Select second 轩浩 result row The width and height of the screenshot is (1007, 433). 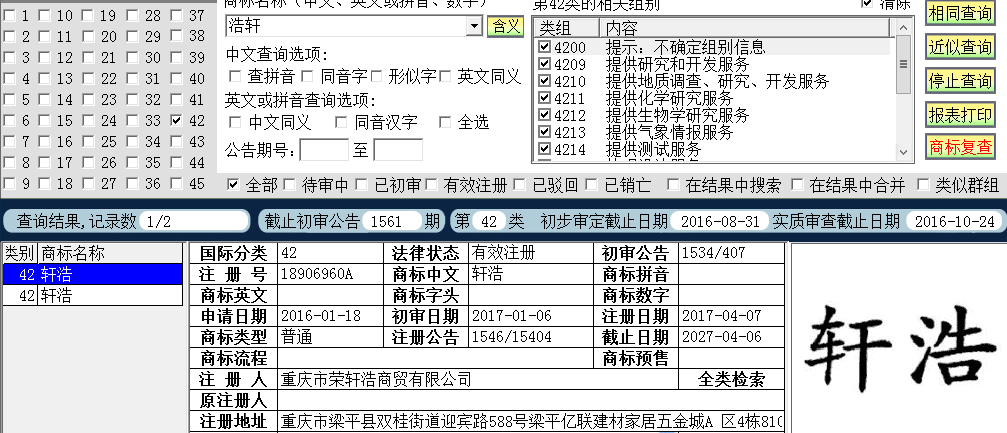(93, 296)
